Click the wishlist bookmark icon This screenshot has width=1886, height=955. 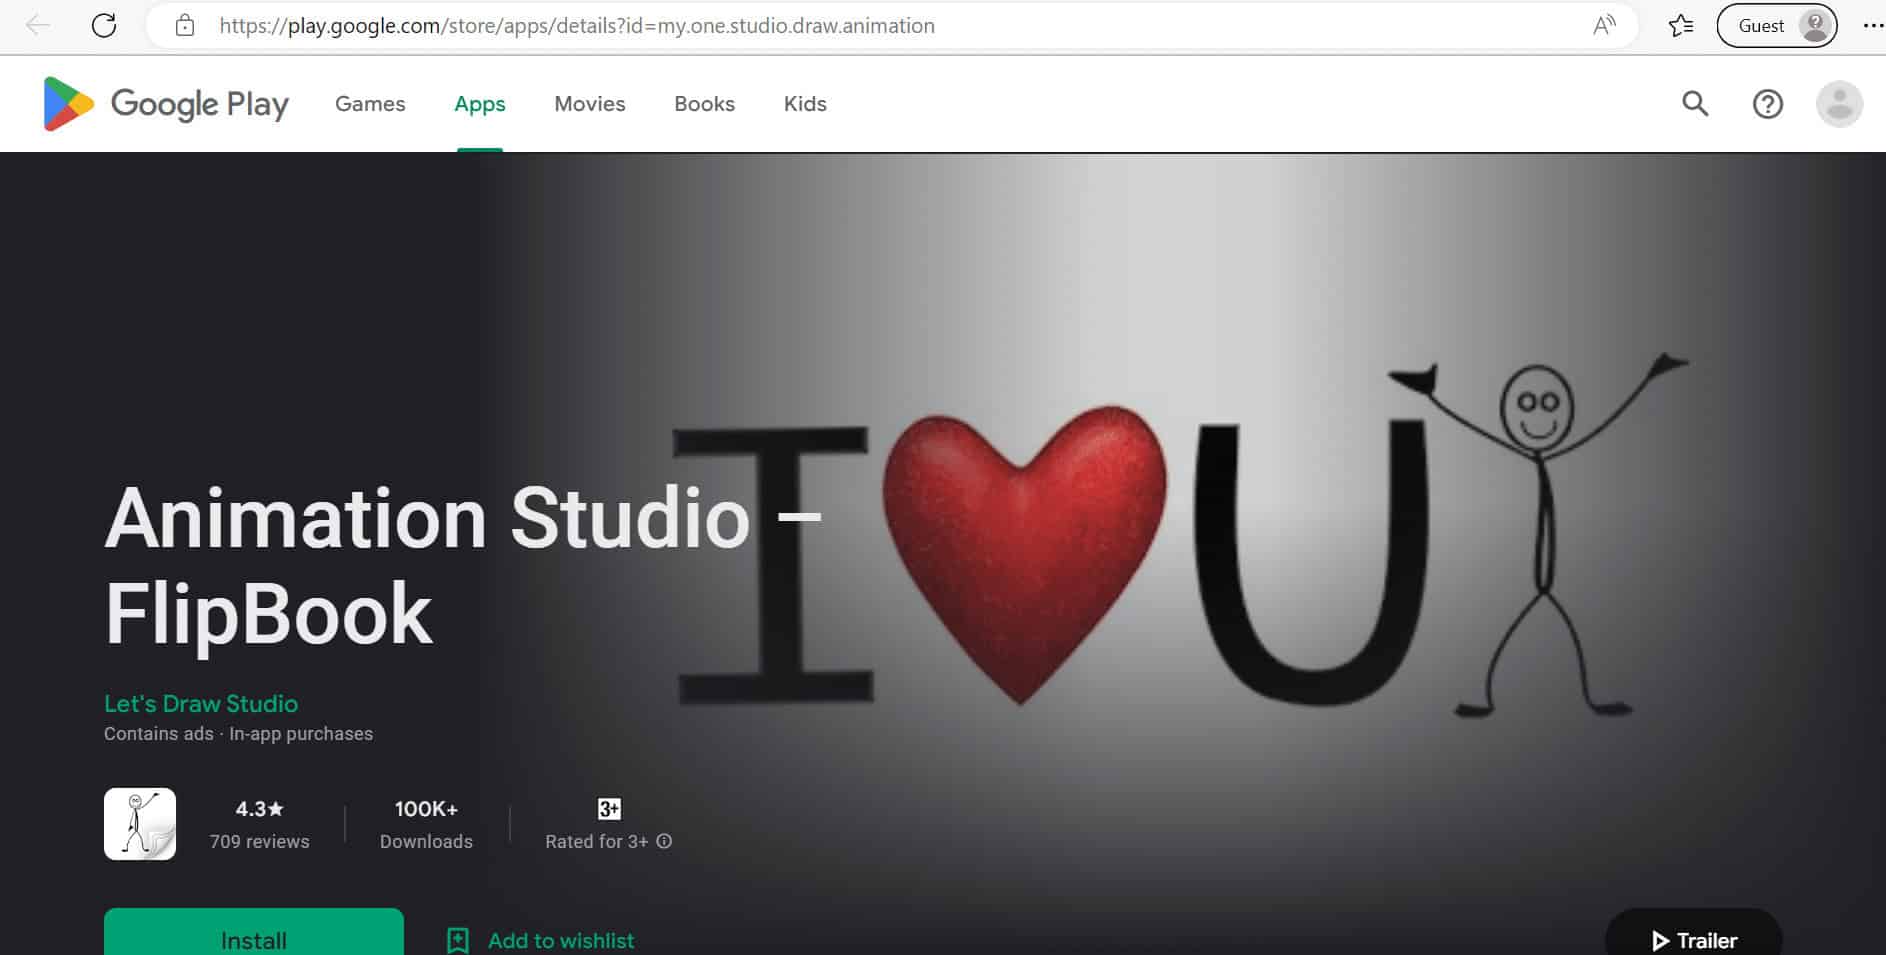click(458, 940)
